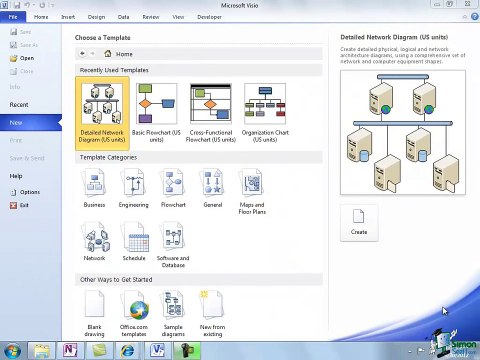Image resolution: width=480 pixels, height=360 pixels.
Task: Choose Basic Flowchart (US units) template
Action: pyautogui.click(x=156, y=113)
